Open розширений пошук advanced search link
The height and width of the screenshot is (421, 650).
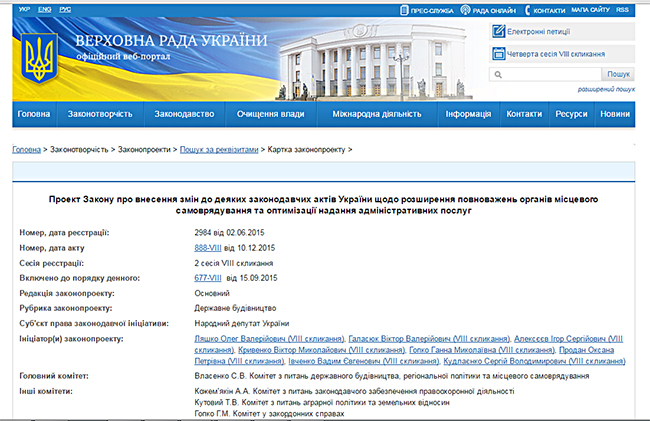coord(606,90)
